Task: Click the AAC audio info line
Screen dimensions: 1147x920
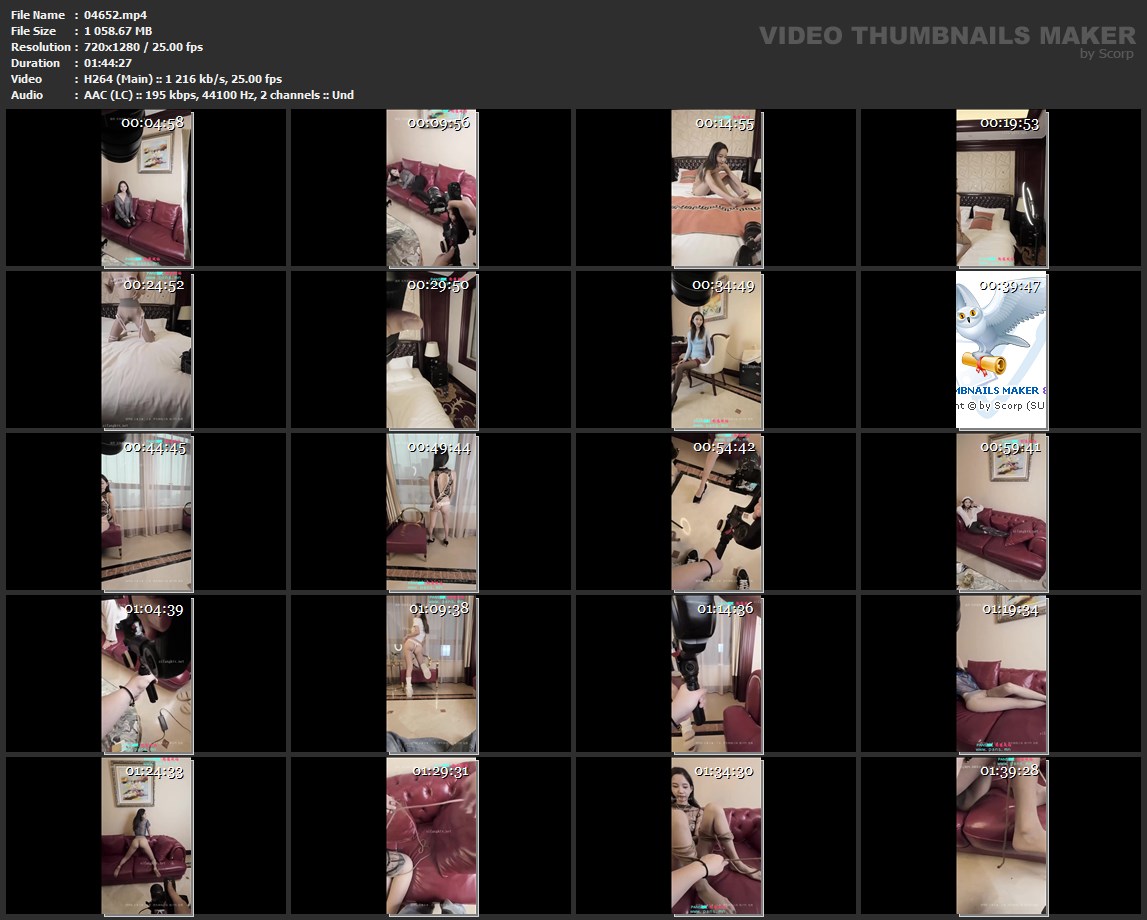Action: tap(219, 95)
